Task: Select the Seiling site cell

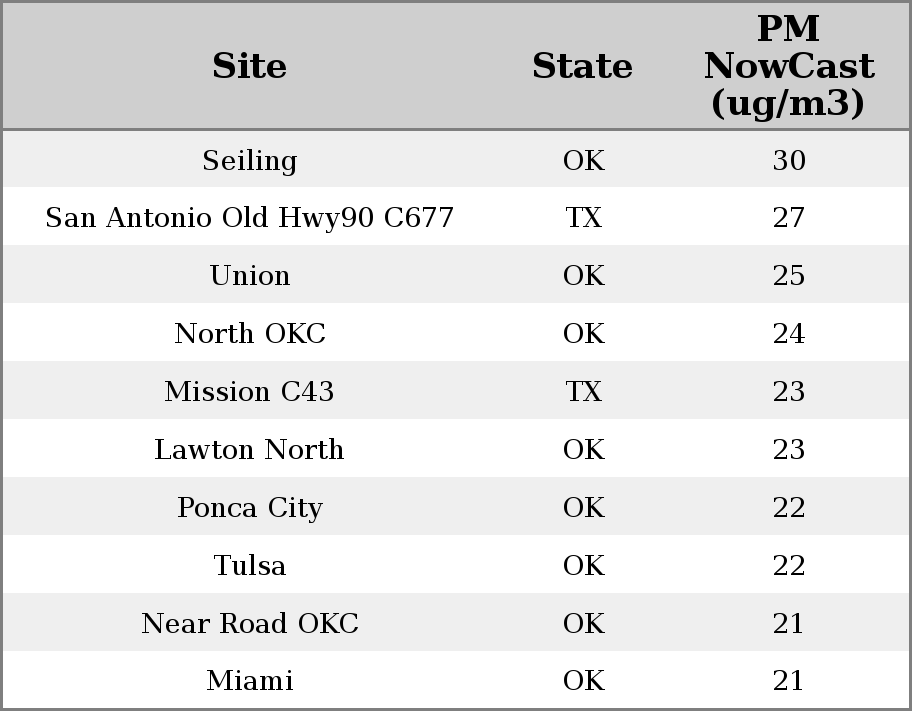Action: [x=250, y=161]
